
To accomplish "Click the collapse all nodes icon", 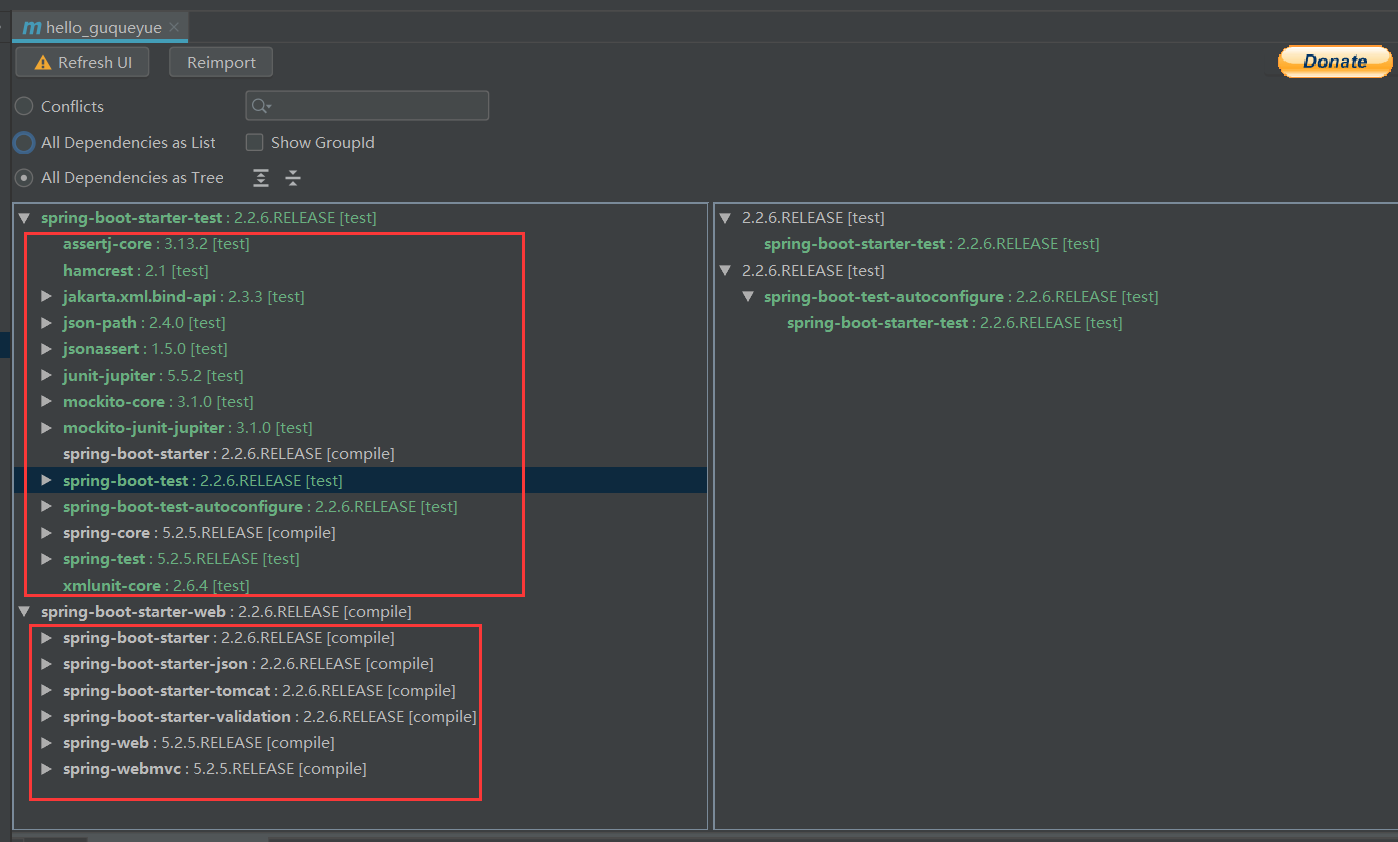I will pos(292,177).
